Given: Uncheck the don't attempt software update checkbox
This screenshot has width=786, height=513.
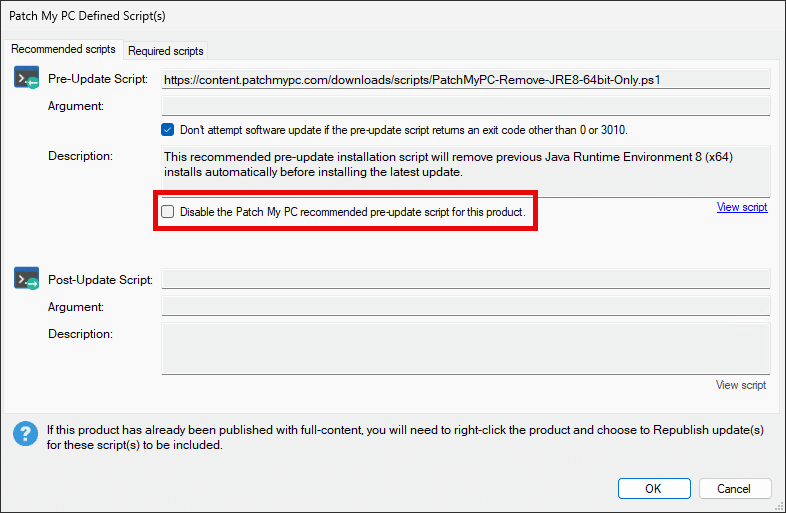Looking at the screenshot, I should 168,129.
